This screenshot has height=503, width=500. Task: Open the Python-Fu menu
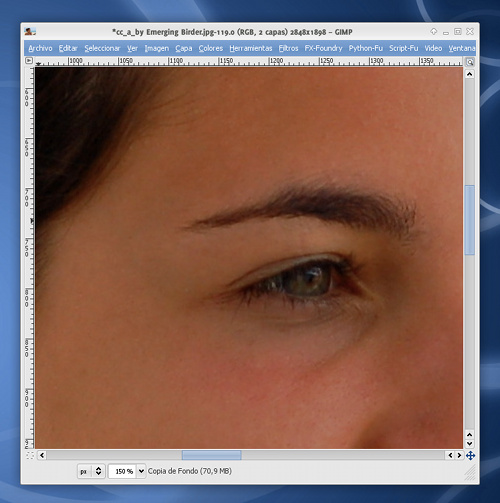(x=366, y=48)
